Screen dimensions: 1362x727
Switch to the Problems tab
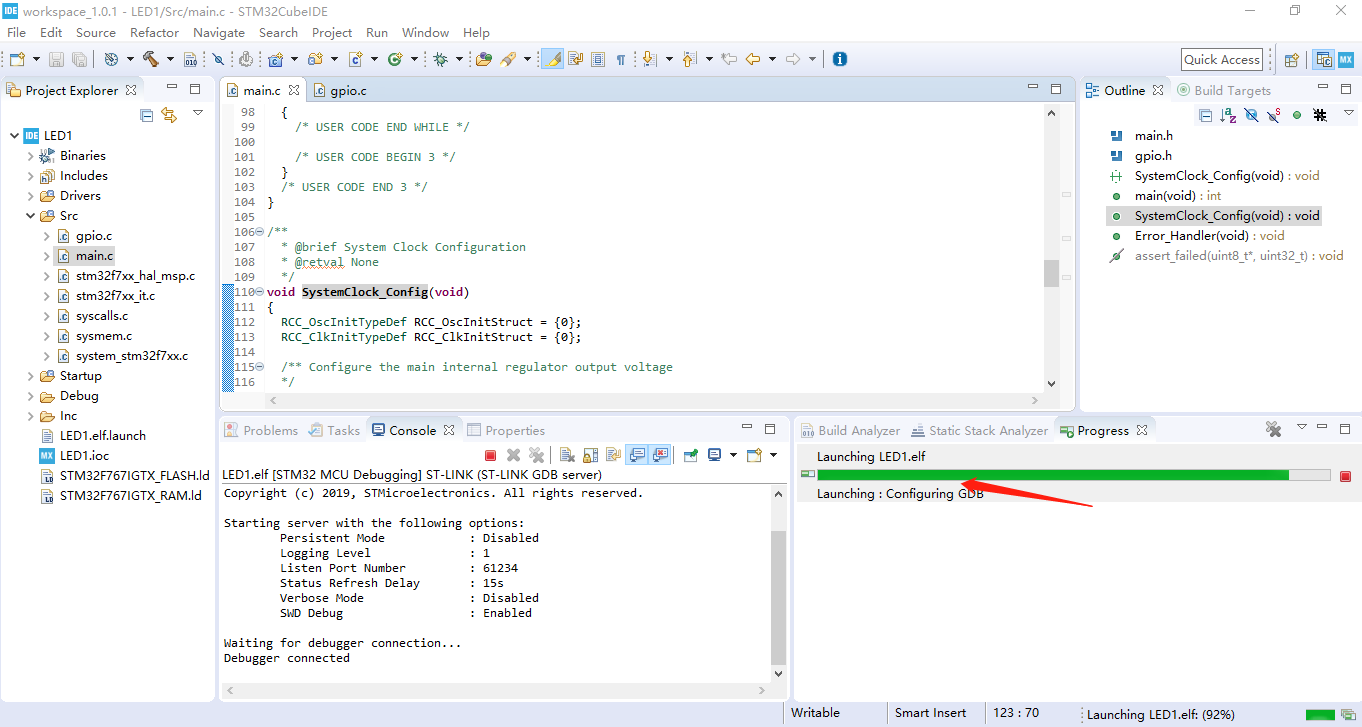(261, 430)
